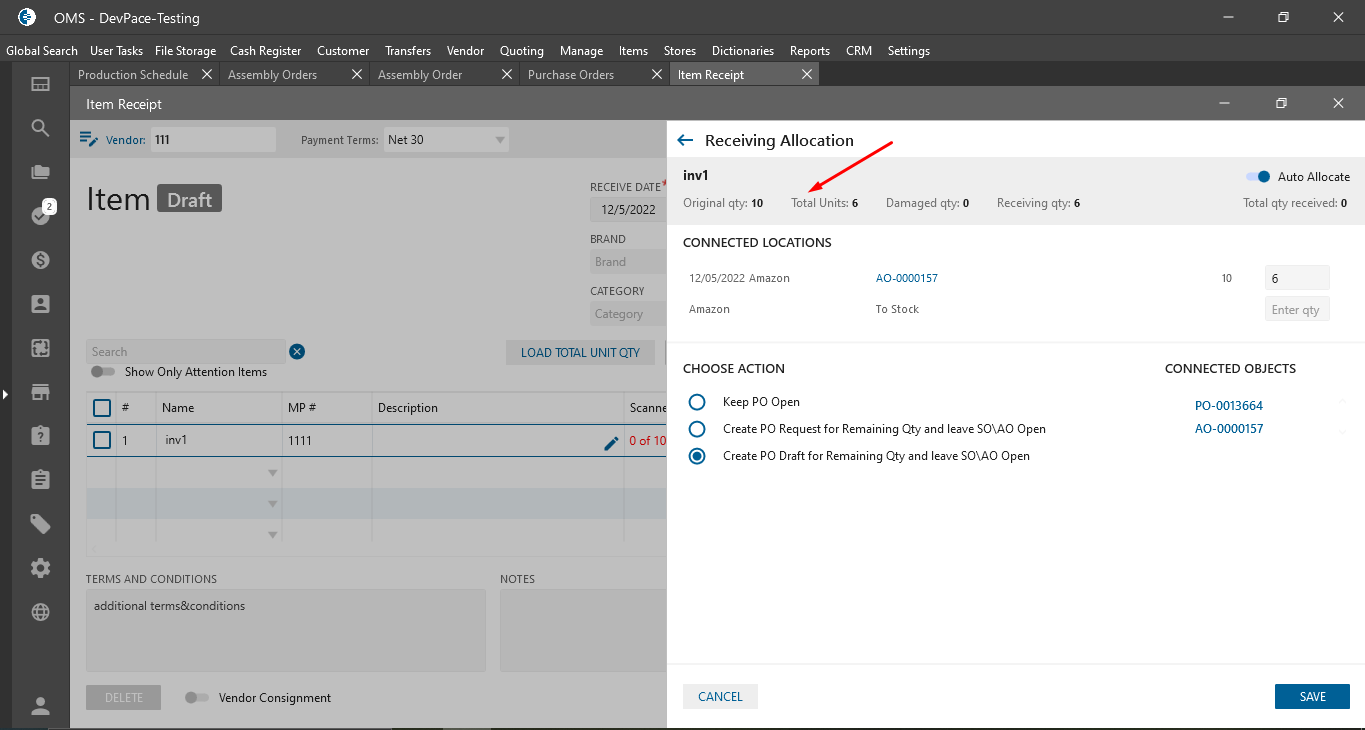Click the SAVE button
1365x730 pixels.
1311,697
